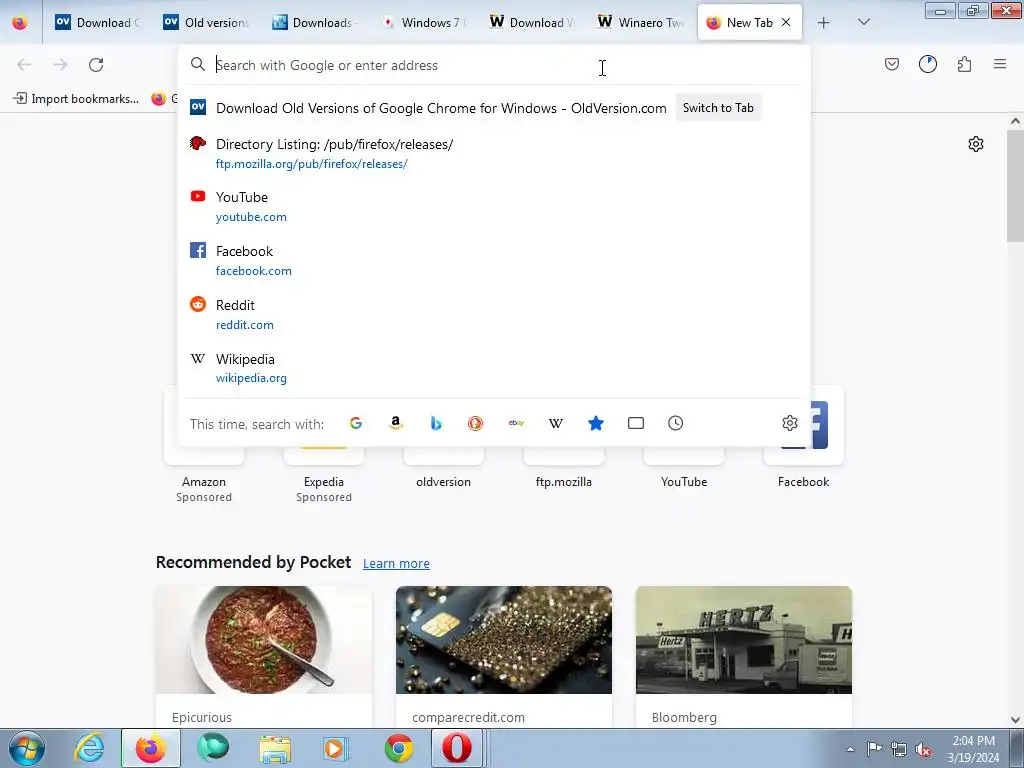
Task: Open the network tray icon
Action: [899, 749]
